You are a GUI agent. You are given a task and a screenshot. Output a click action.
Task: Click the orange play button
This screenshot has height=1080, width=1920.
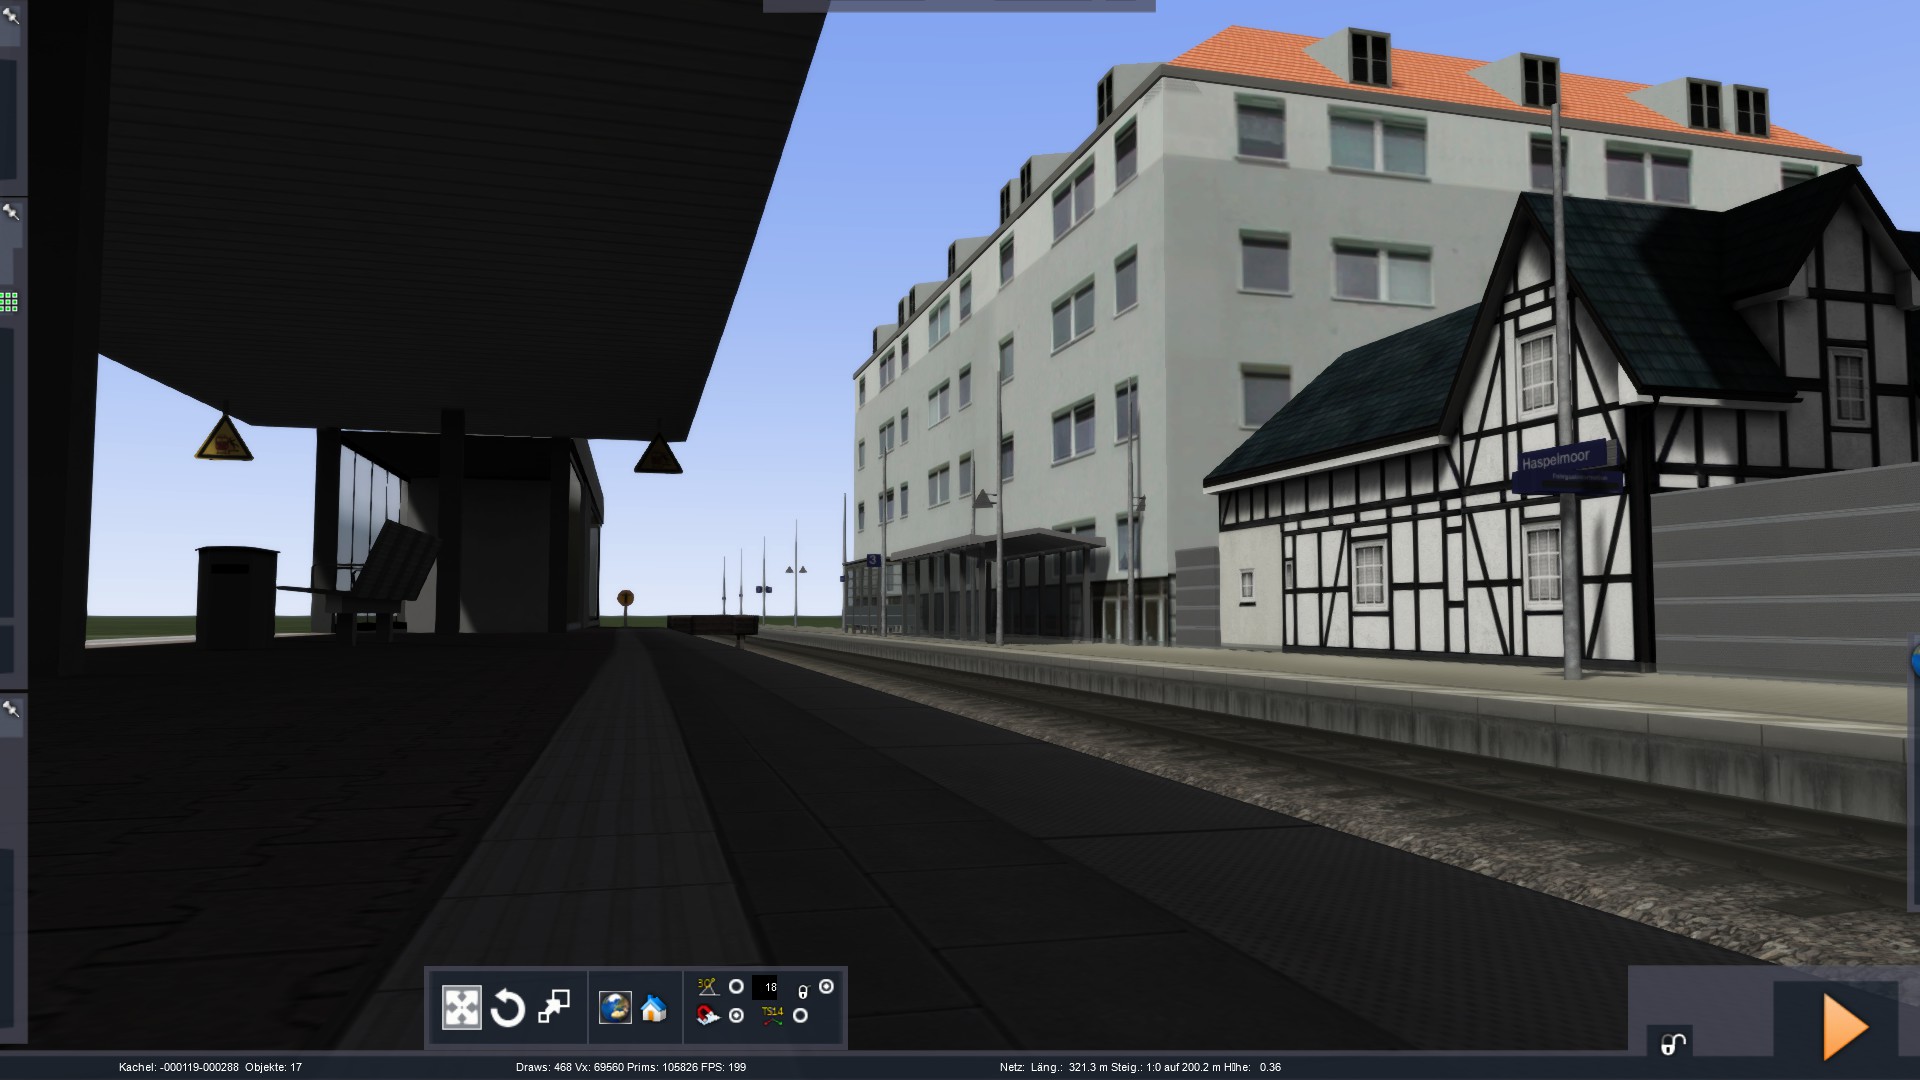(x=1845, y=1027)
